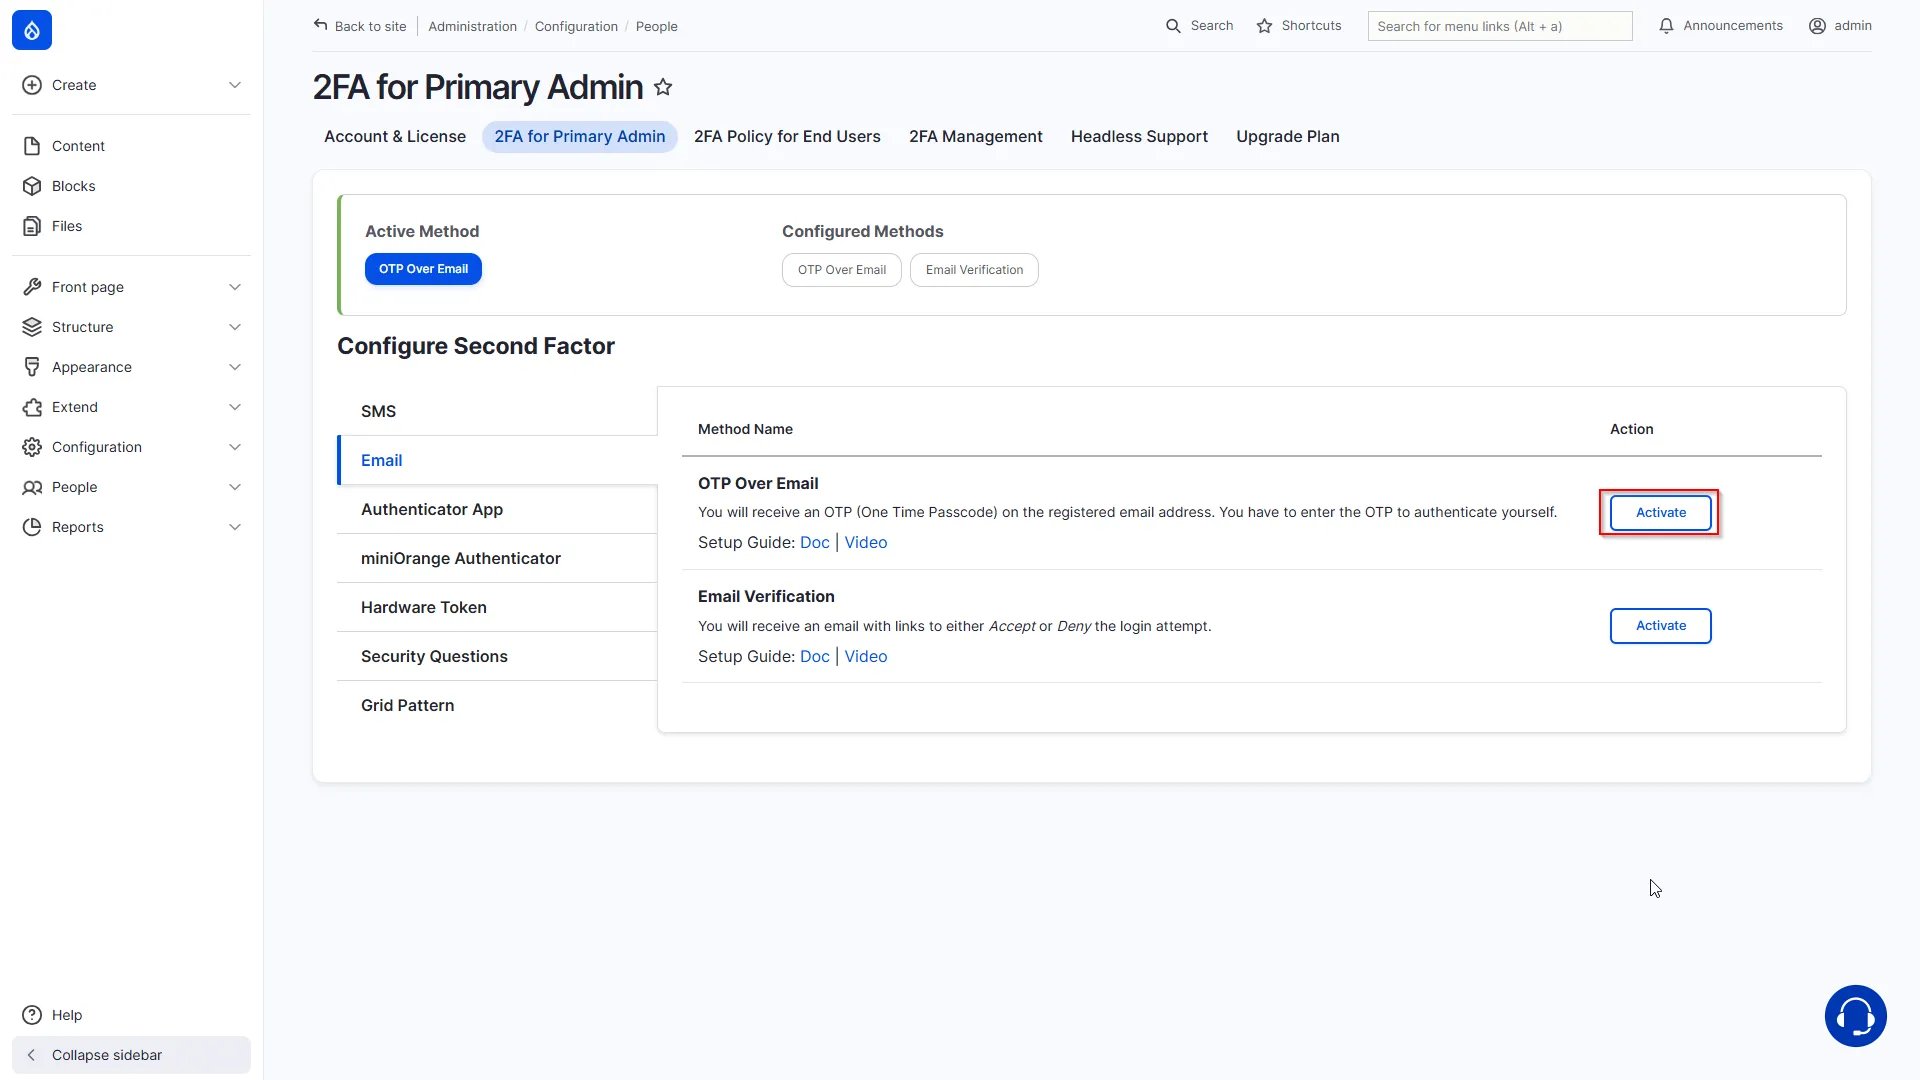This screenshot has height=1080, width=1920.
Task: Click the Front page wrench icon
Action: coord(32,287)
